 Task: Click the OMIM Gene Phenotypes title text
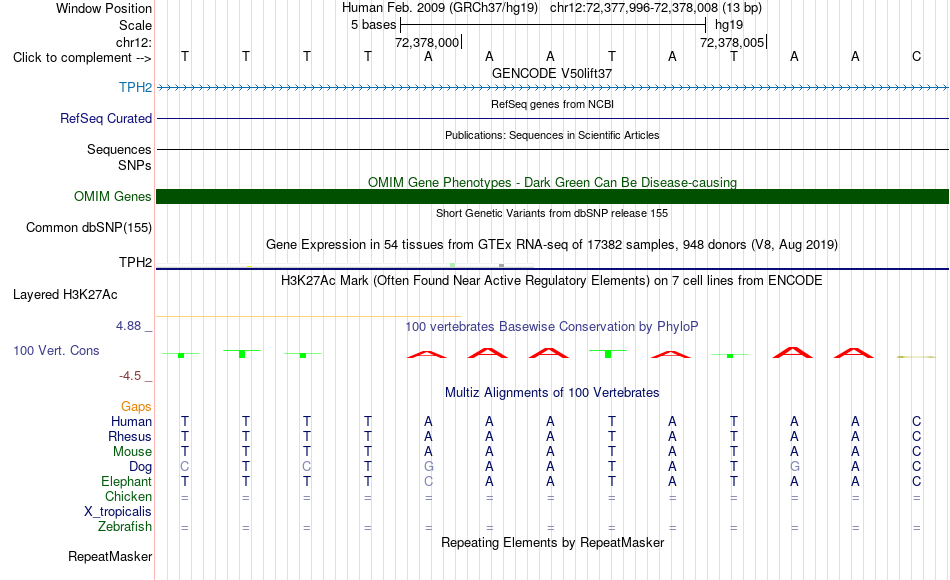point(552,182)
